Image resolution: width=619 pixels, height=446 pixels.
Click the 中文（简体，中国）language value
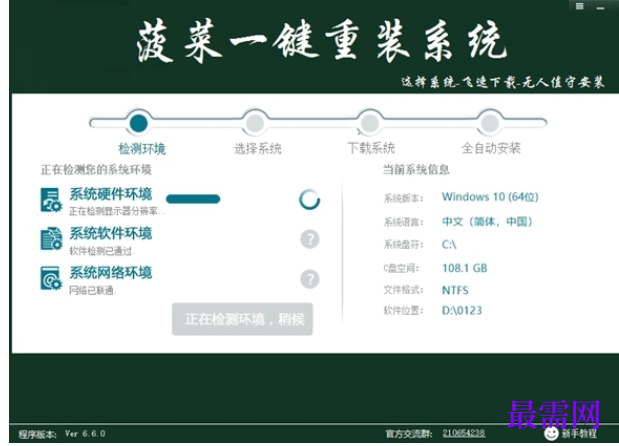pos(487,221)
